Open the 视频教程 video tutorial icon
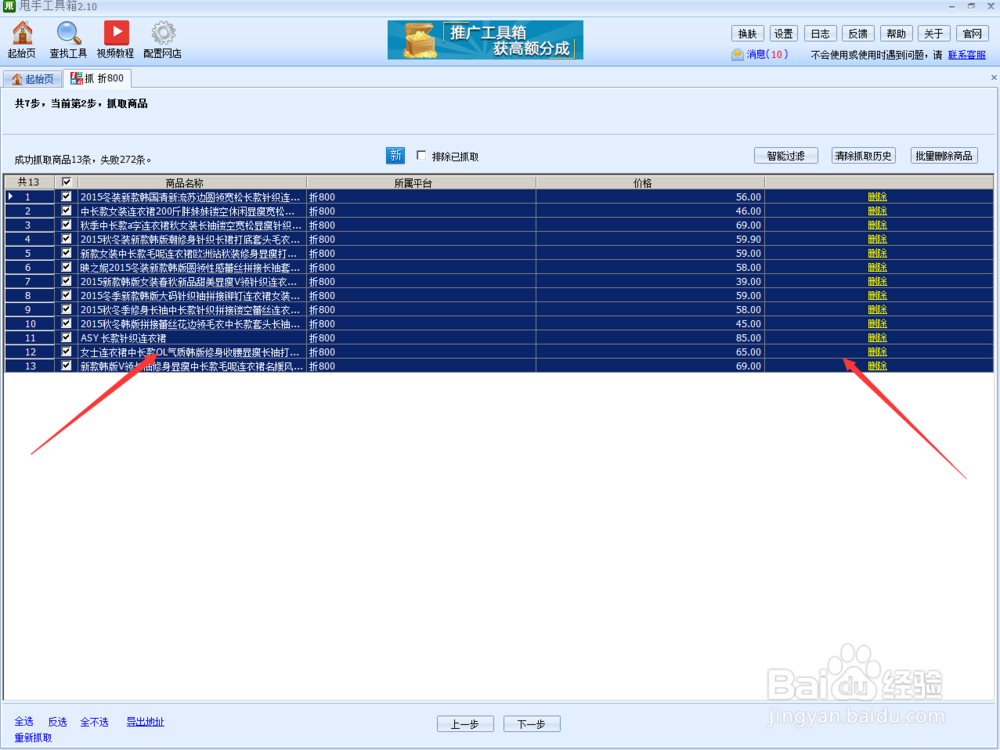The image size is (1000, 750). coord(114,39)
